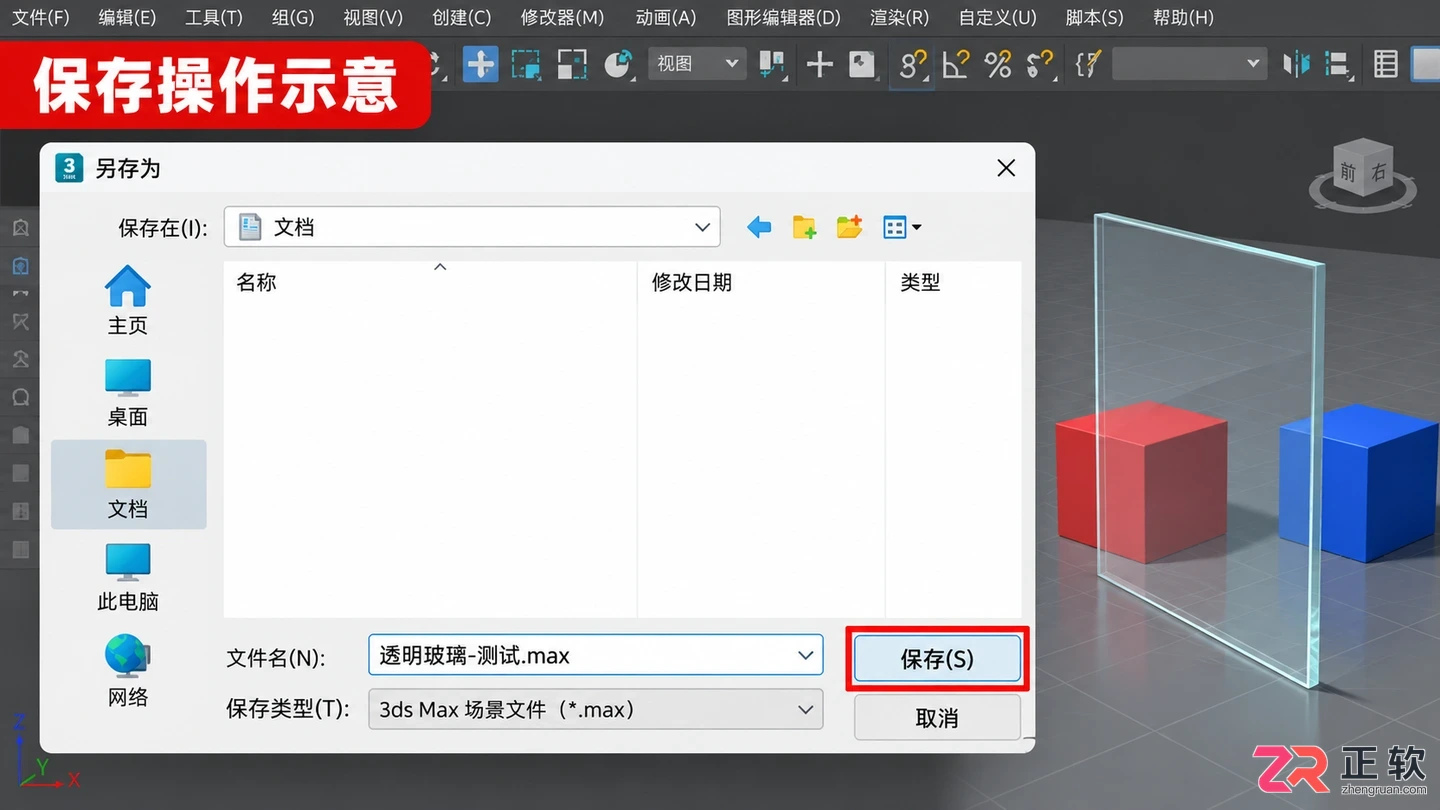Toggle the 3D Snaps icon
The height and width of the screenshot is (810, 1440).
click(x=912, y=64)
